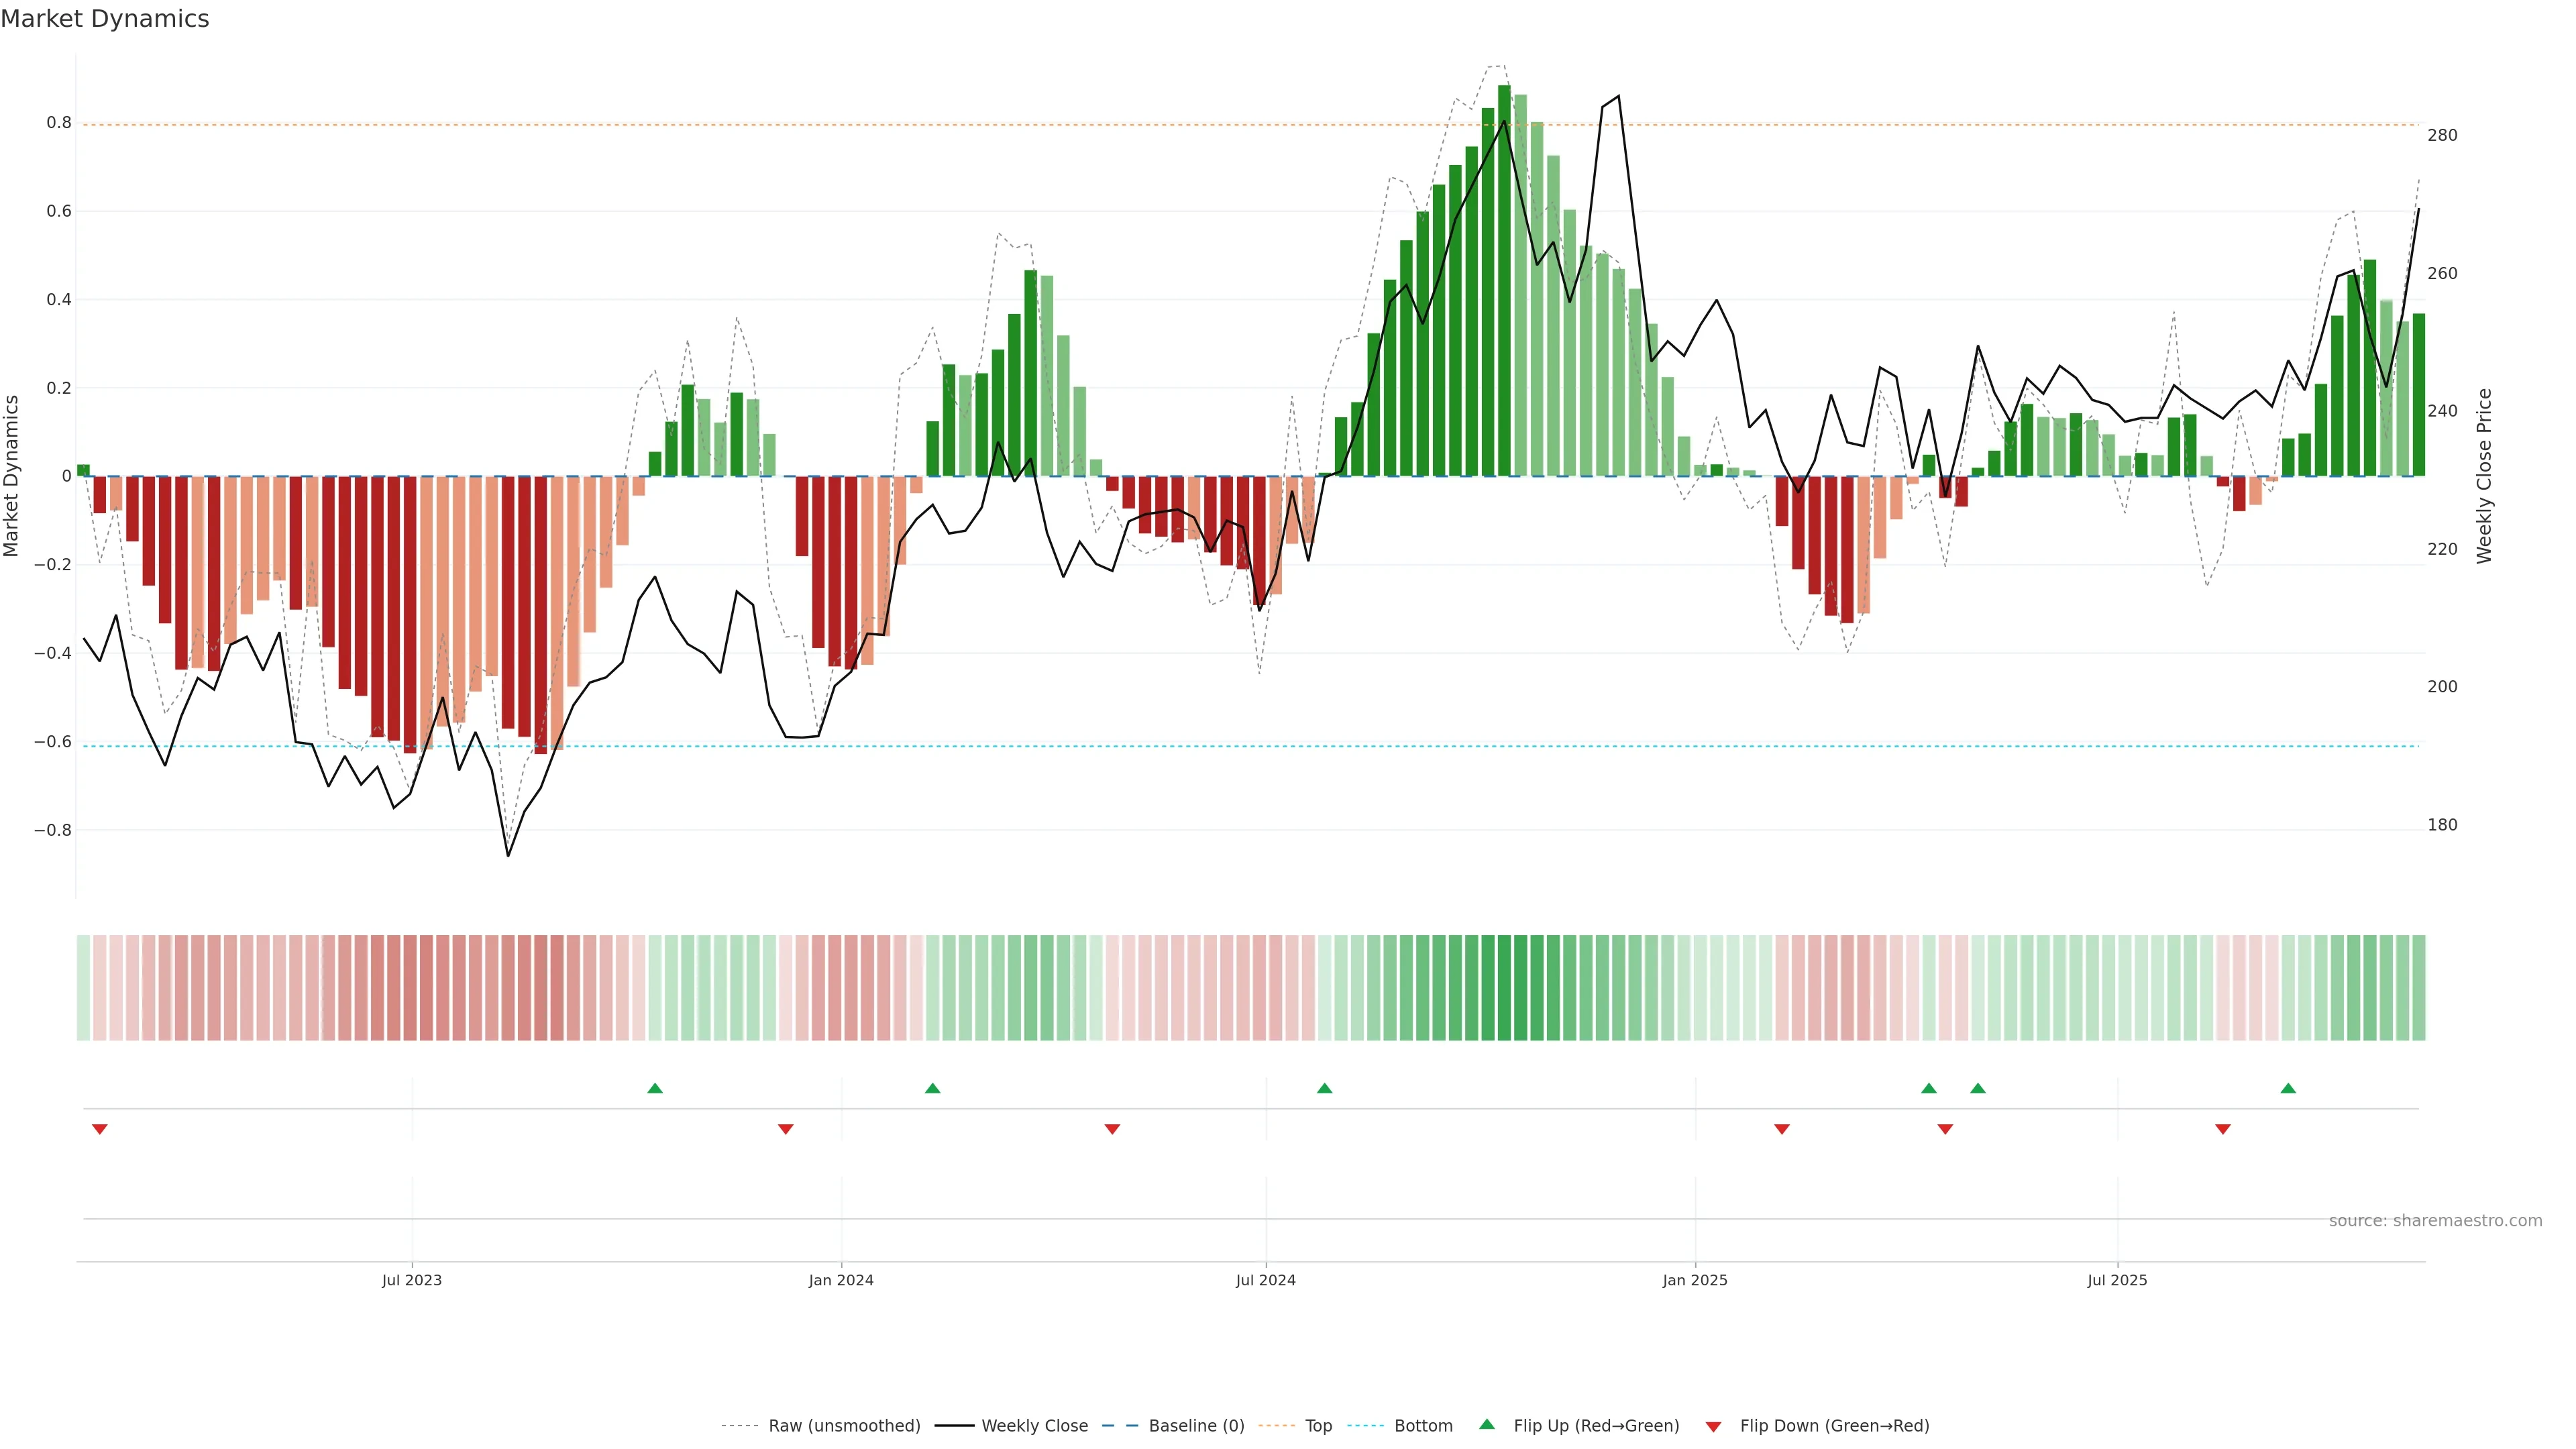
Task: Click the Flip Up green triangle in legend
Action: point(1487,1425)
